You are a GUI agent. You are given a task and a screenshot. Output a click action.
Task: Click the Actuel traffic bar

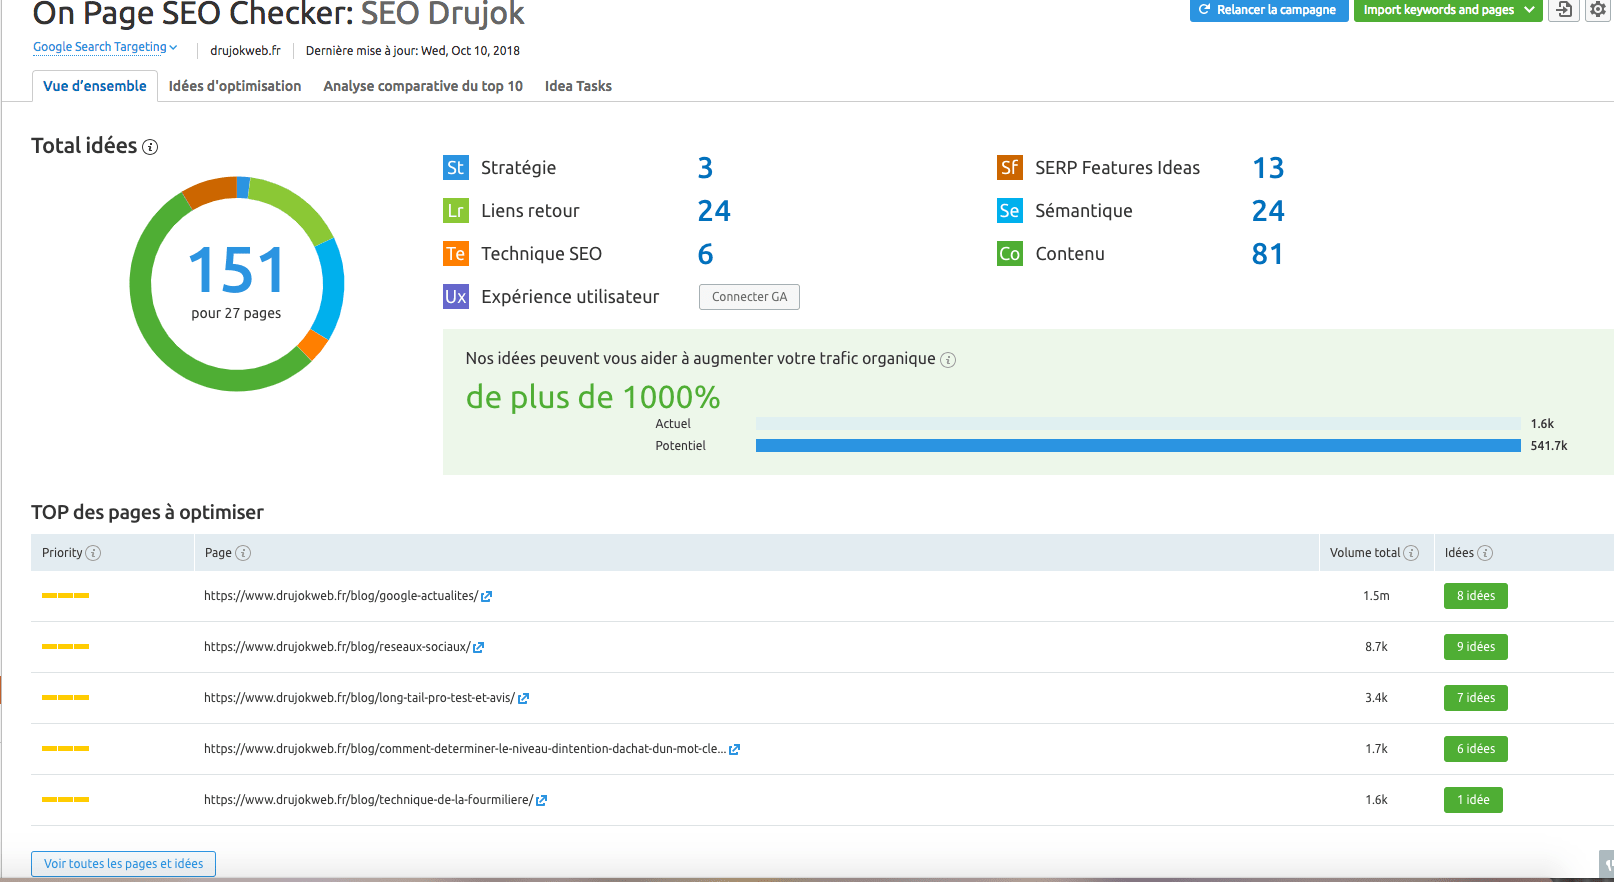[x=1138, y=424]
